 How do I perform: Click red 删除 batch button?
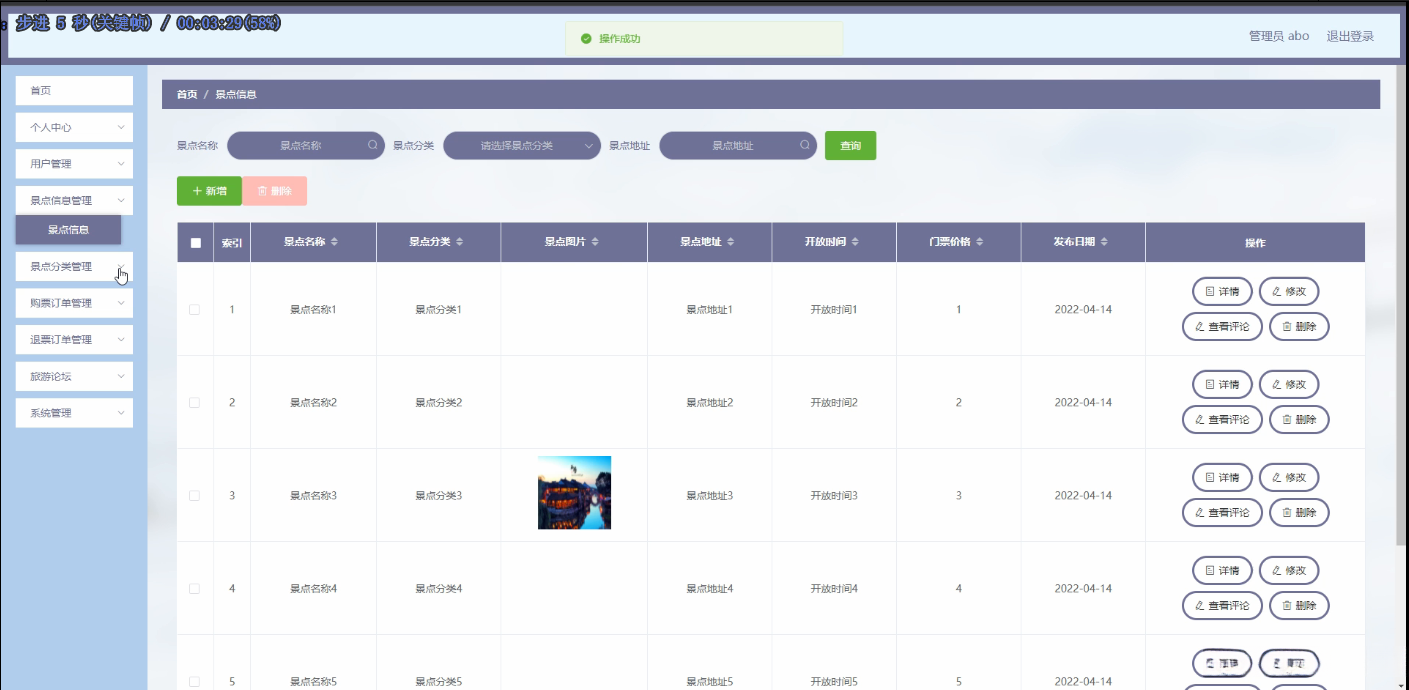coord(274,191)
